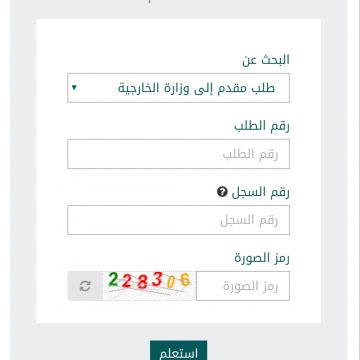Image resolution: width=360 pixels, height=360 pixels.
Task: Open the help icon beside رقم السجل
Action: tap(222, 192)
